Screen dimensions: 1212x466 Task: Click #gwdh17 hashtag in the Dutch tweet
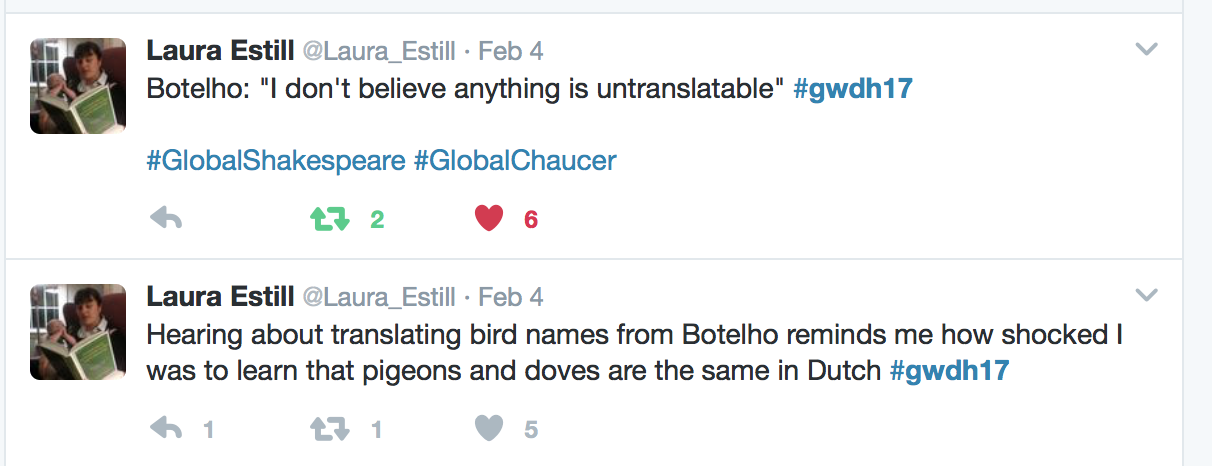click(x=949, y=370)
